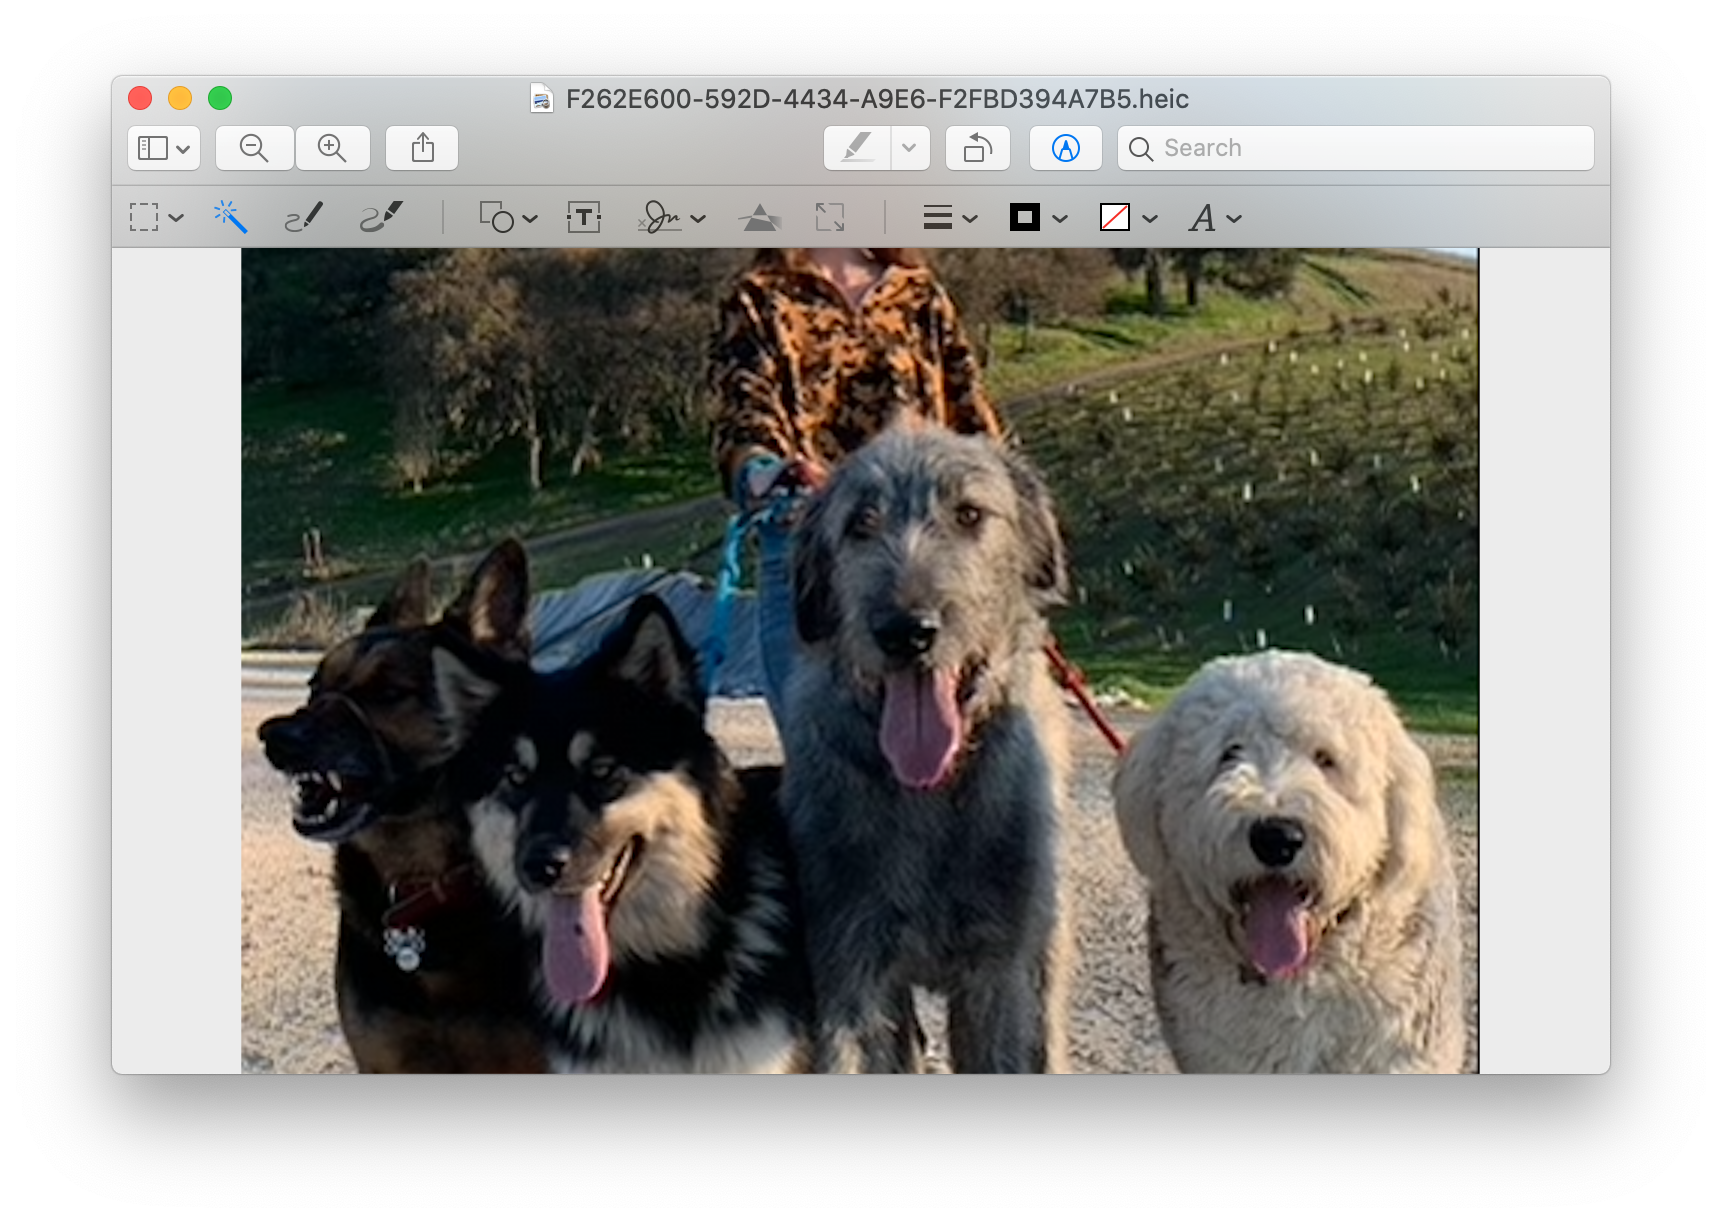Open Adjust Color prism tool

coord(760,217)
